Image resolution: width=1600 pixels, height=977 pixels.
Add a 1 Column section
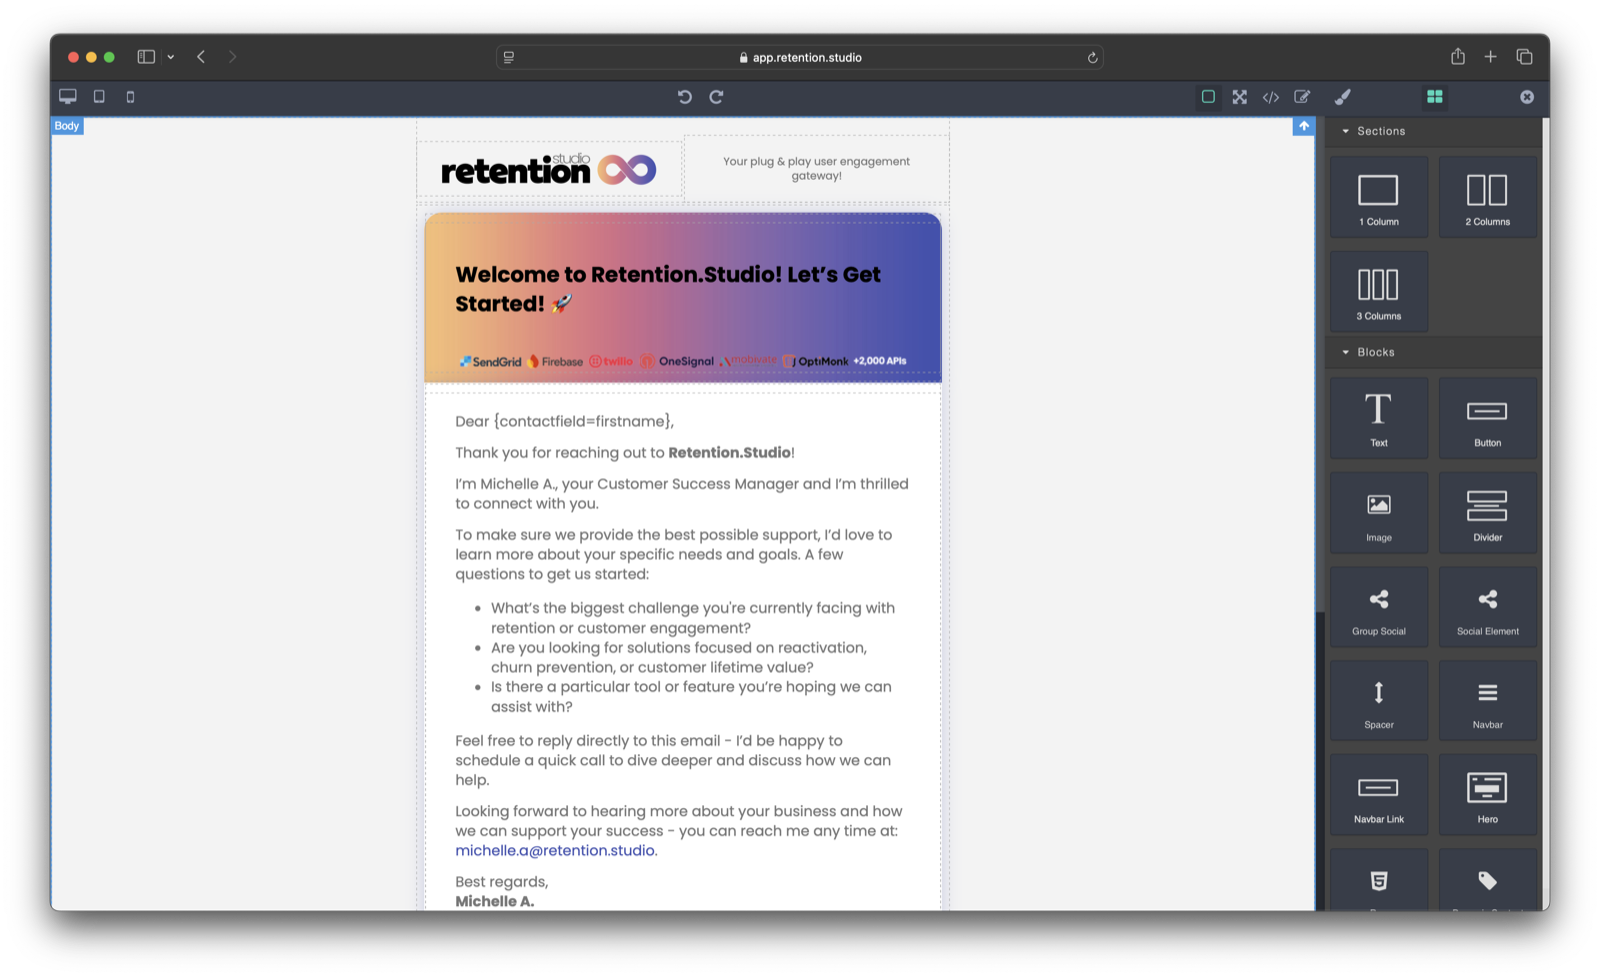[x=1379, y=197]
